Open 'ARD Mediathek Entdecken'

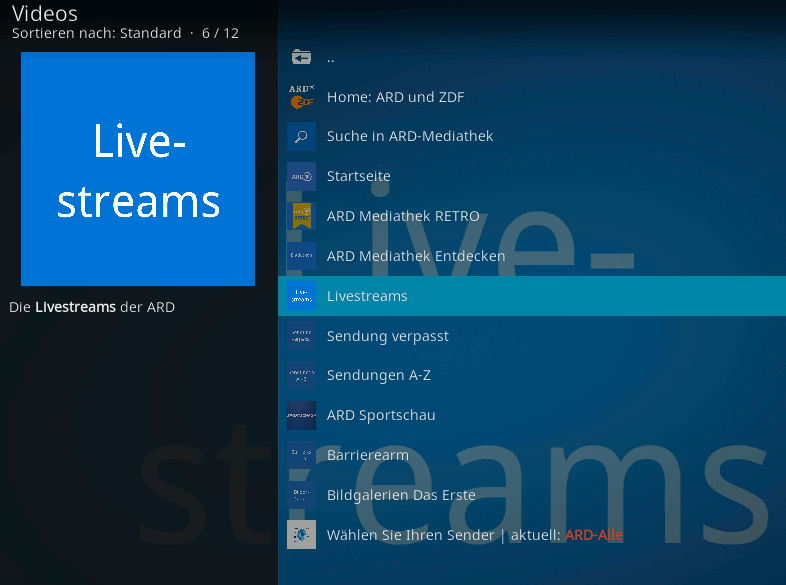pyautogui.click(x=532, y=256)
